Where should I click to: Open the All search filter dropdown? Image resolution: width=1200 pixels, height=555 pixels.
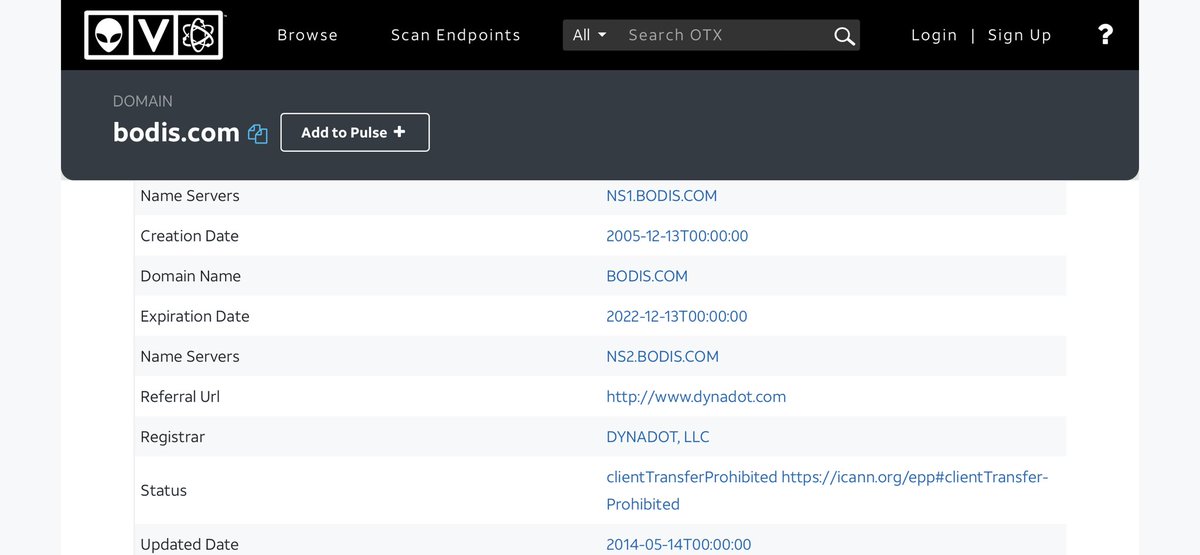click(x=589, y=35)
